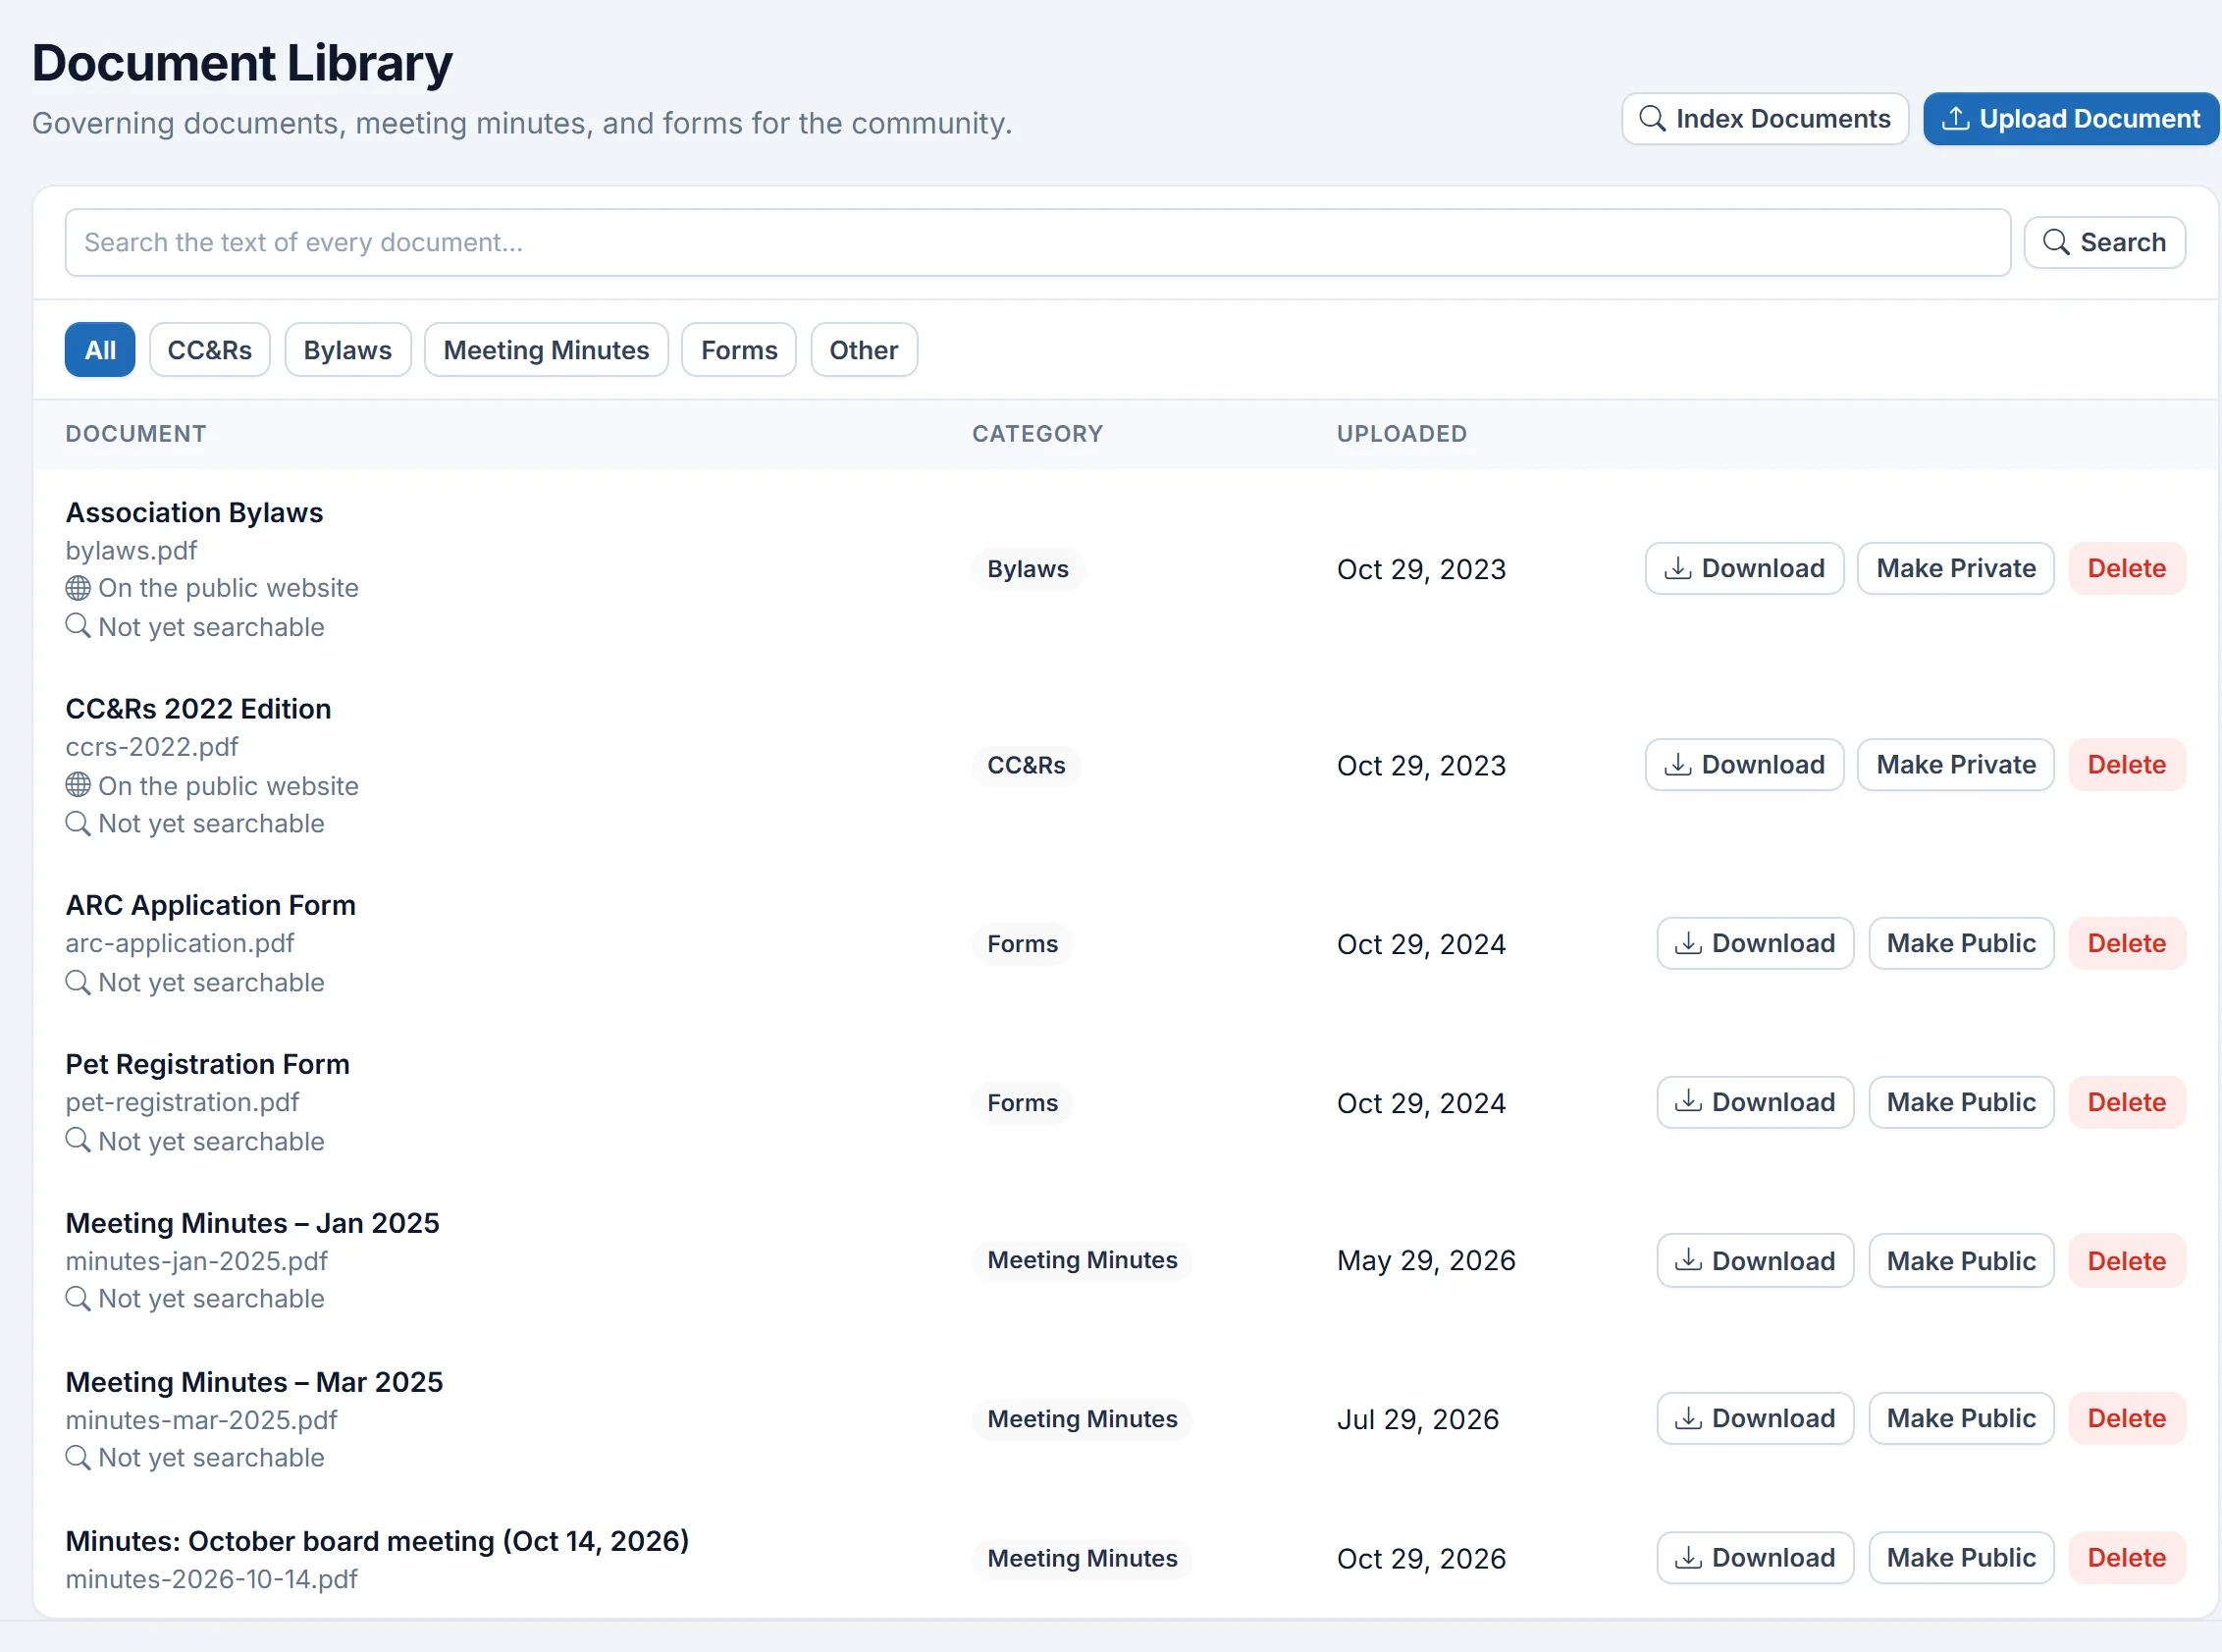The height and width of the screenshot is (1652, 2222).
Task: Click the Meeting Minutes – Jan 2025 title
Action: (x=252, y=1223)
